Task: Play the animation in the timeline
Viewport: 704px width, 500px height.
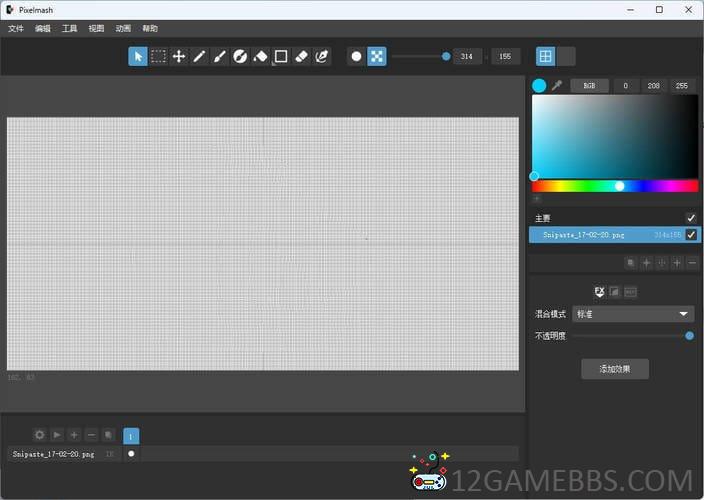Action: (x=57, y=435)
